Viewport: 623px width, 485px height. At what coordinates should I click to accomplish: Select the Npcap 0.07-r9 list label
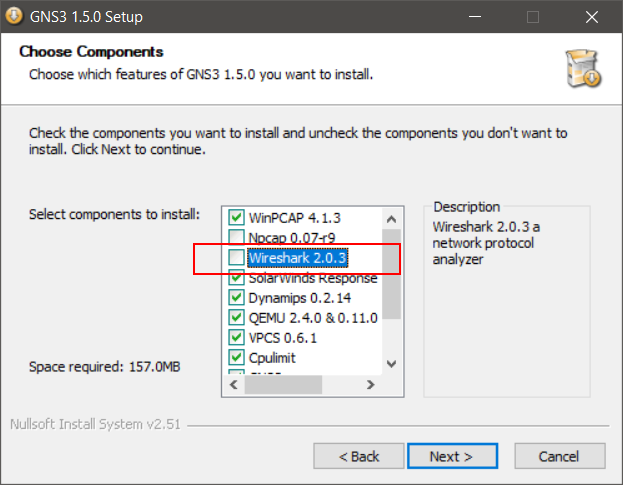tap(292, 238)
